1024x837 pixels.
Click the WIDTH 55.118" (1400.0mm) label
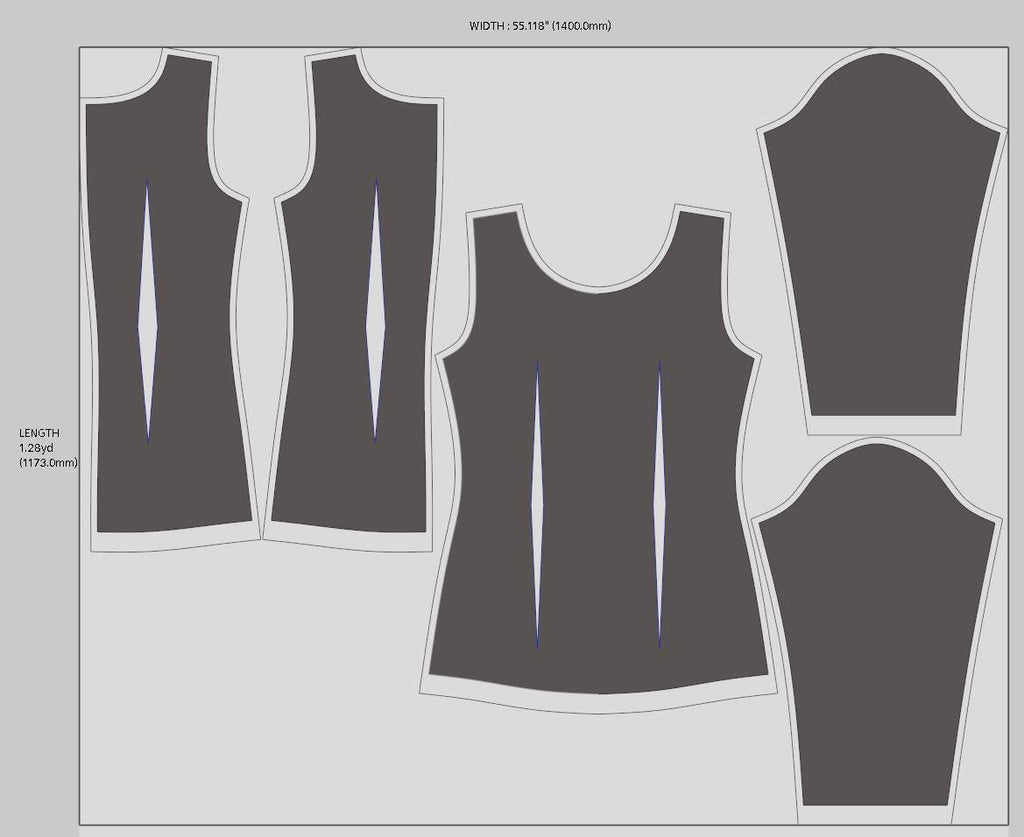[540, 26]
